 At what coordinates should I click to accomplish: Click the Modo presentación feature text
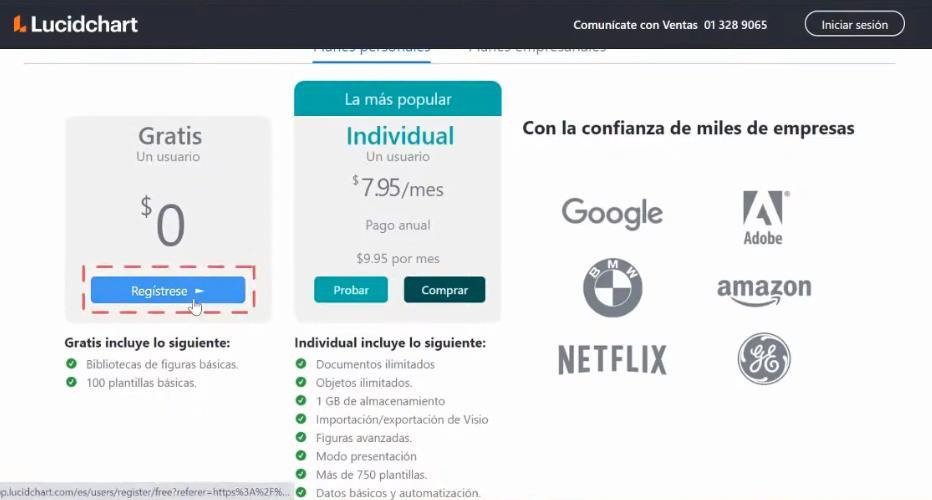coord(366,456)
